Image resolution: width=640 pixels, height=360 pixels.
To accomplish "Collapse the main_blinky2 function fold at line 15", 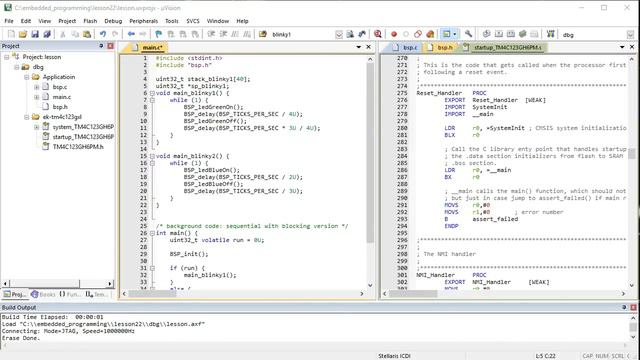I will click(x=152, y=156).
